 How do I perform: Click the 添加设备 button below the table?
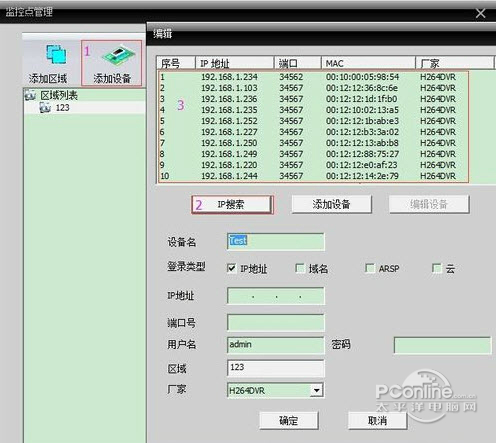pyautogui.click(x=331, y=204)
